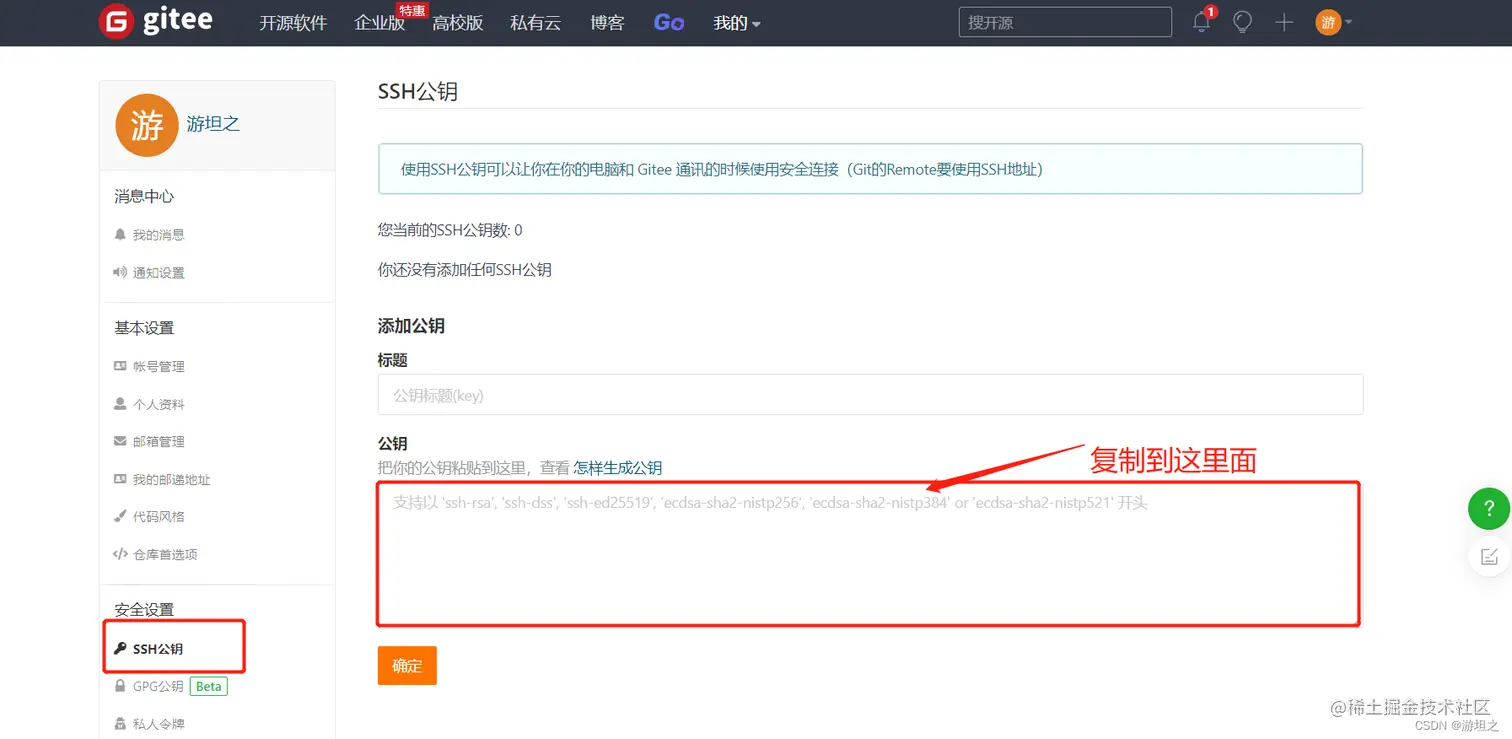Screen dimensions: 1512x739
Task: Click the orange 确定 button
Action: 407,665
